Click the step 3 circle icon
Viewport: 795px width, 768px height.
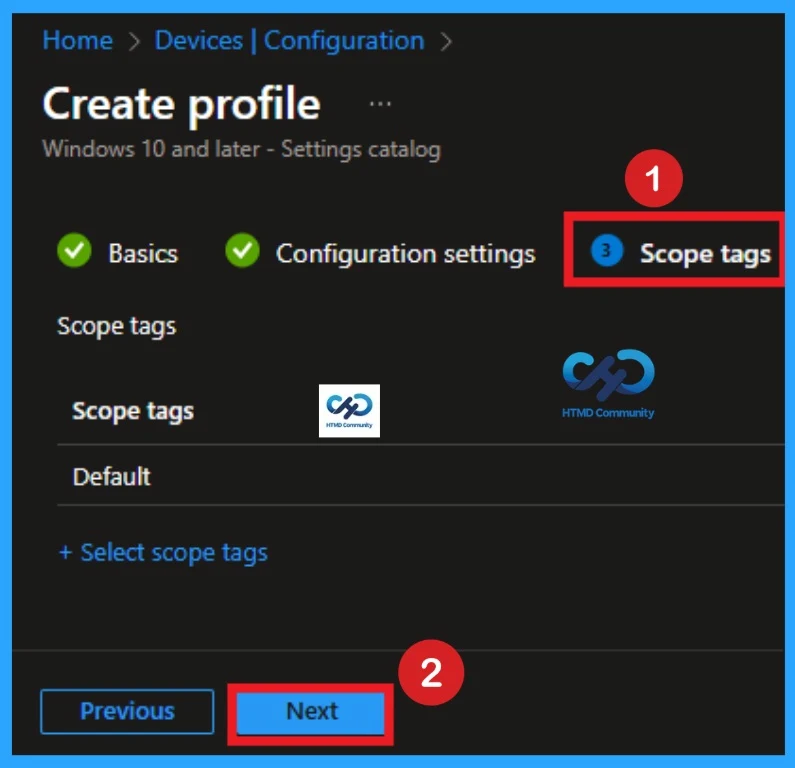tap(606, 250)
